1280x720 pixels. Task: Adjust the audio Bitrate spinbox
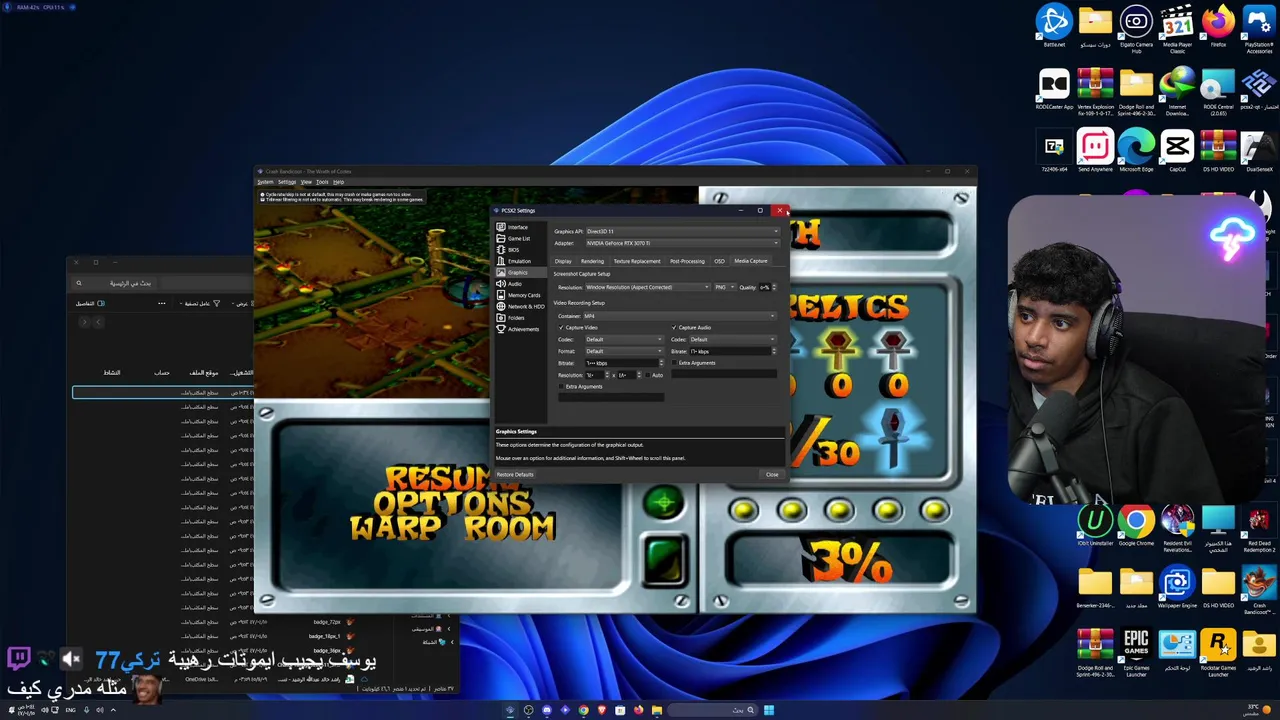tap(733, 351)
